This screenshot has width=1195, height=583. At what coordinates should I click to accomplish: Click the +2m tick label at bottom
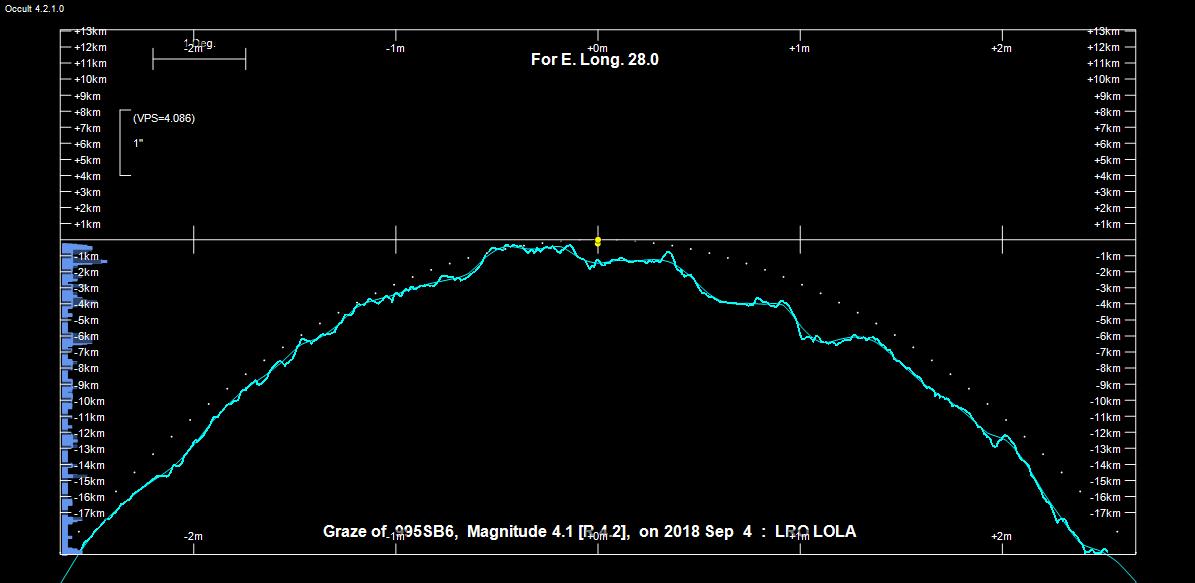click(1001, 536)
